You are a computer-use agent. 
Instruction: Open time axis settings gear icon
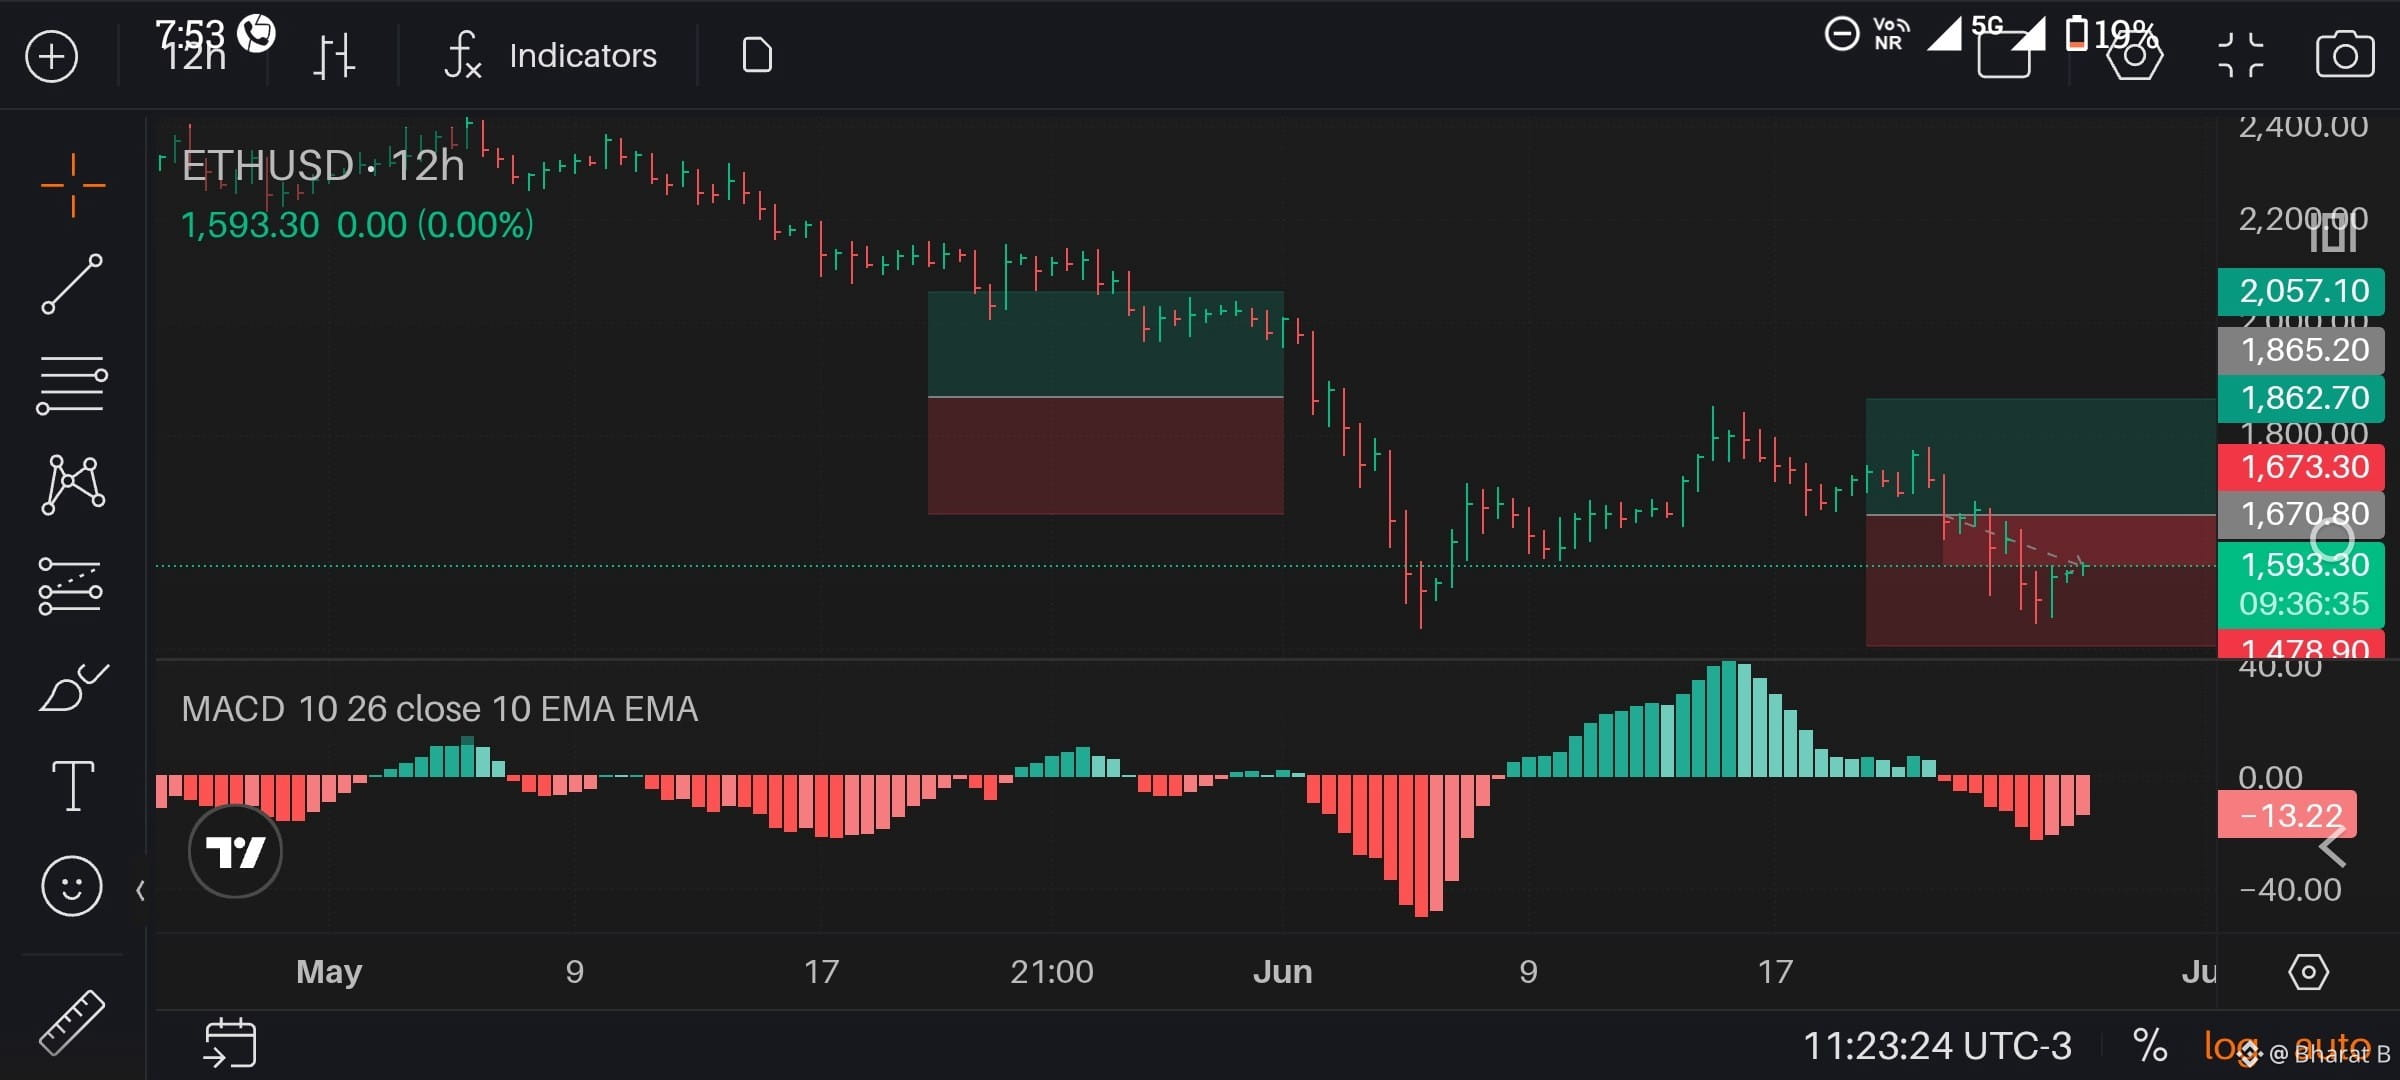pyautogui.click(x=2309, y=972)
